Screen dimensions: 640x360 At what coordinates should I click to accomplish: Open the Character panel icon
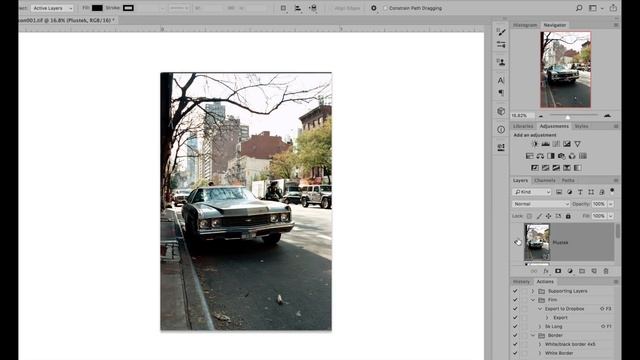501,80
